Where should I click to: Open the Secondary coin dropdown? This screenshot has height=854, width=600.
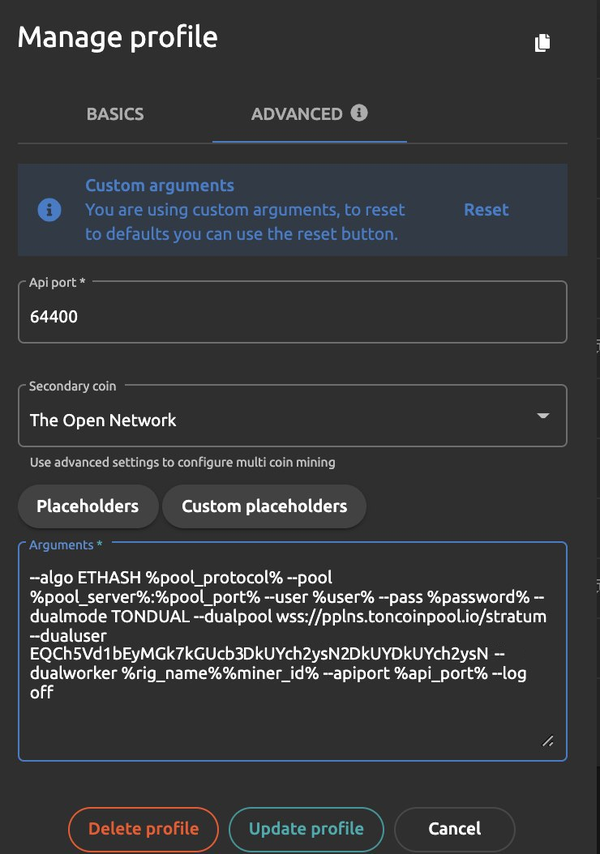coord(280,420)
